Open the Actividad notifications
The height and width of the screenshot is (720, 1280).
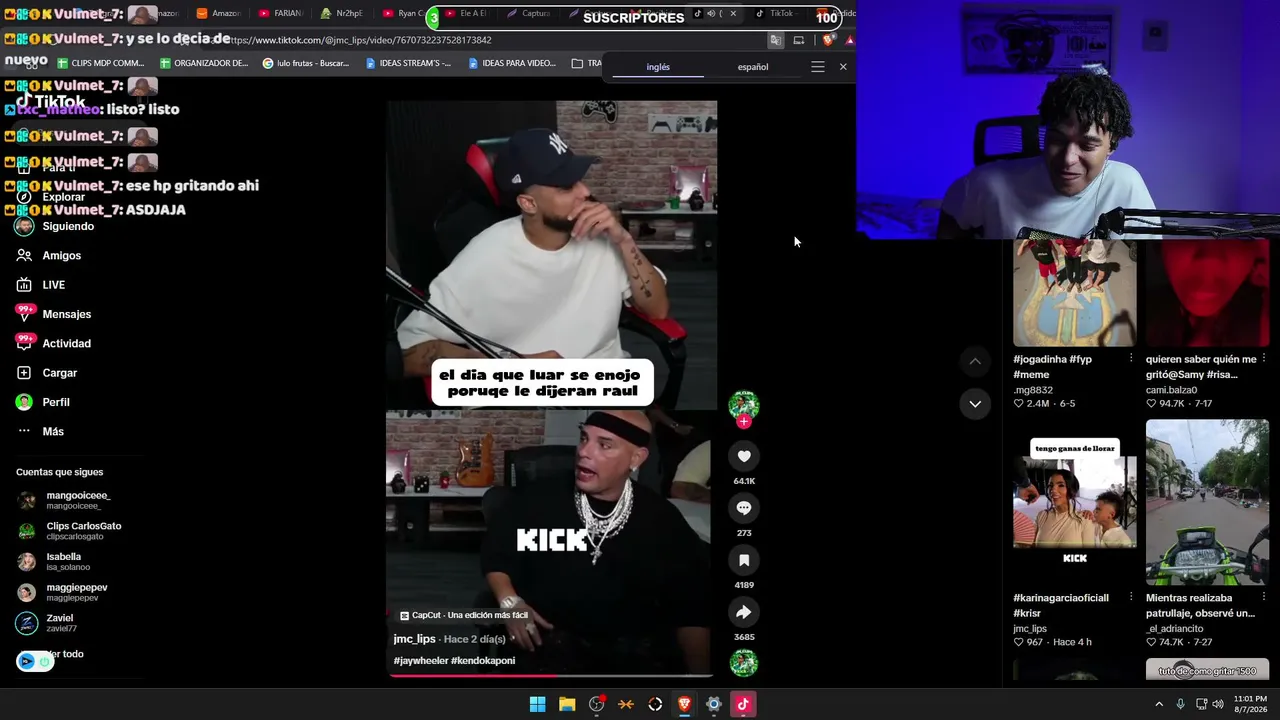tap(54, 343)
